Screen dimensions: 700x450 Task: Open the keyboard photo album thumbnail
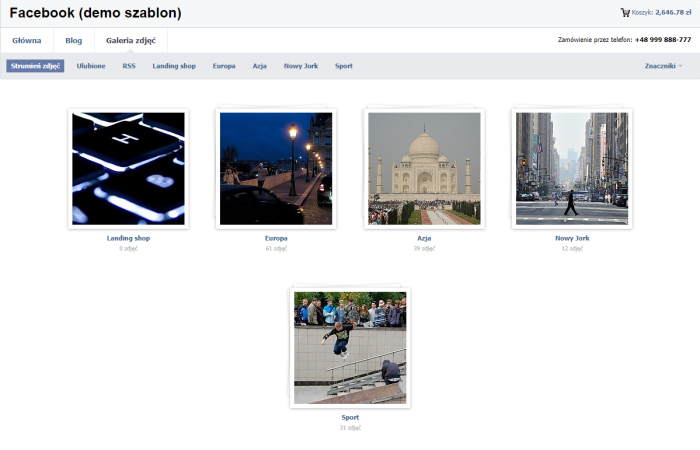(x=128, y=168)
